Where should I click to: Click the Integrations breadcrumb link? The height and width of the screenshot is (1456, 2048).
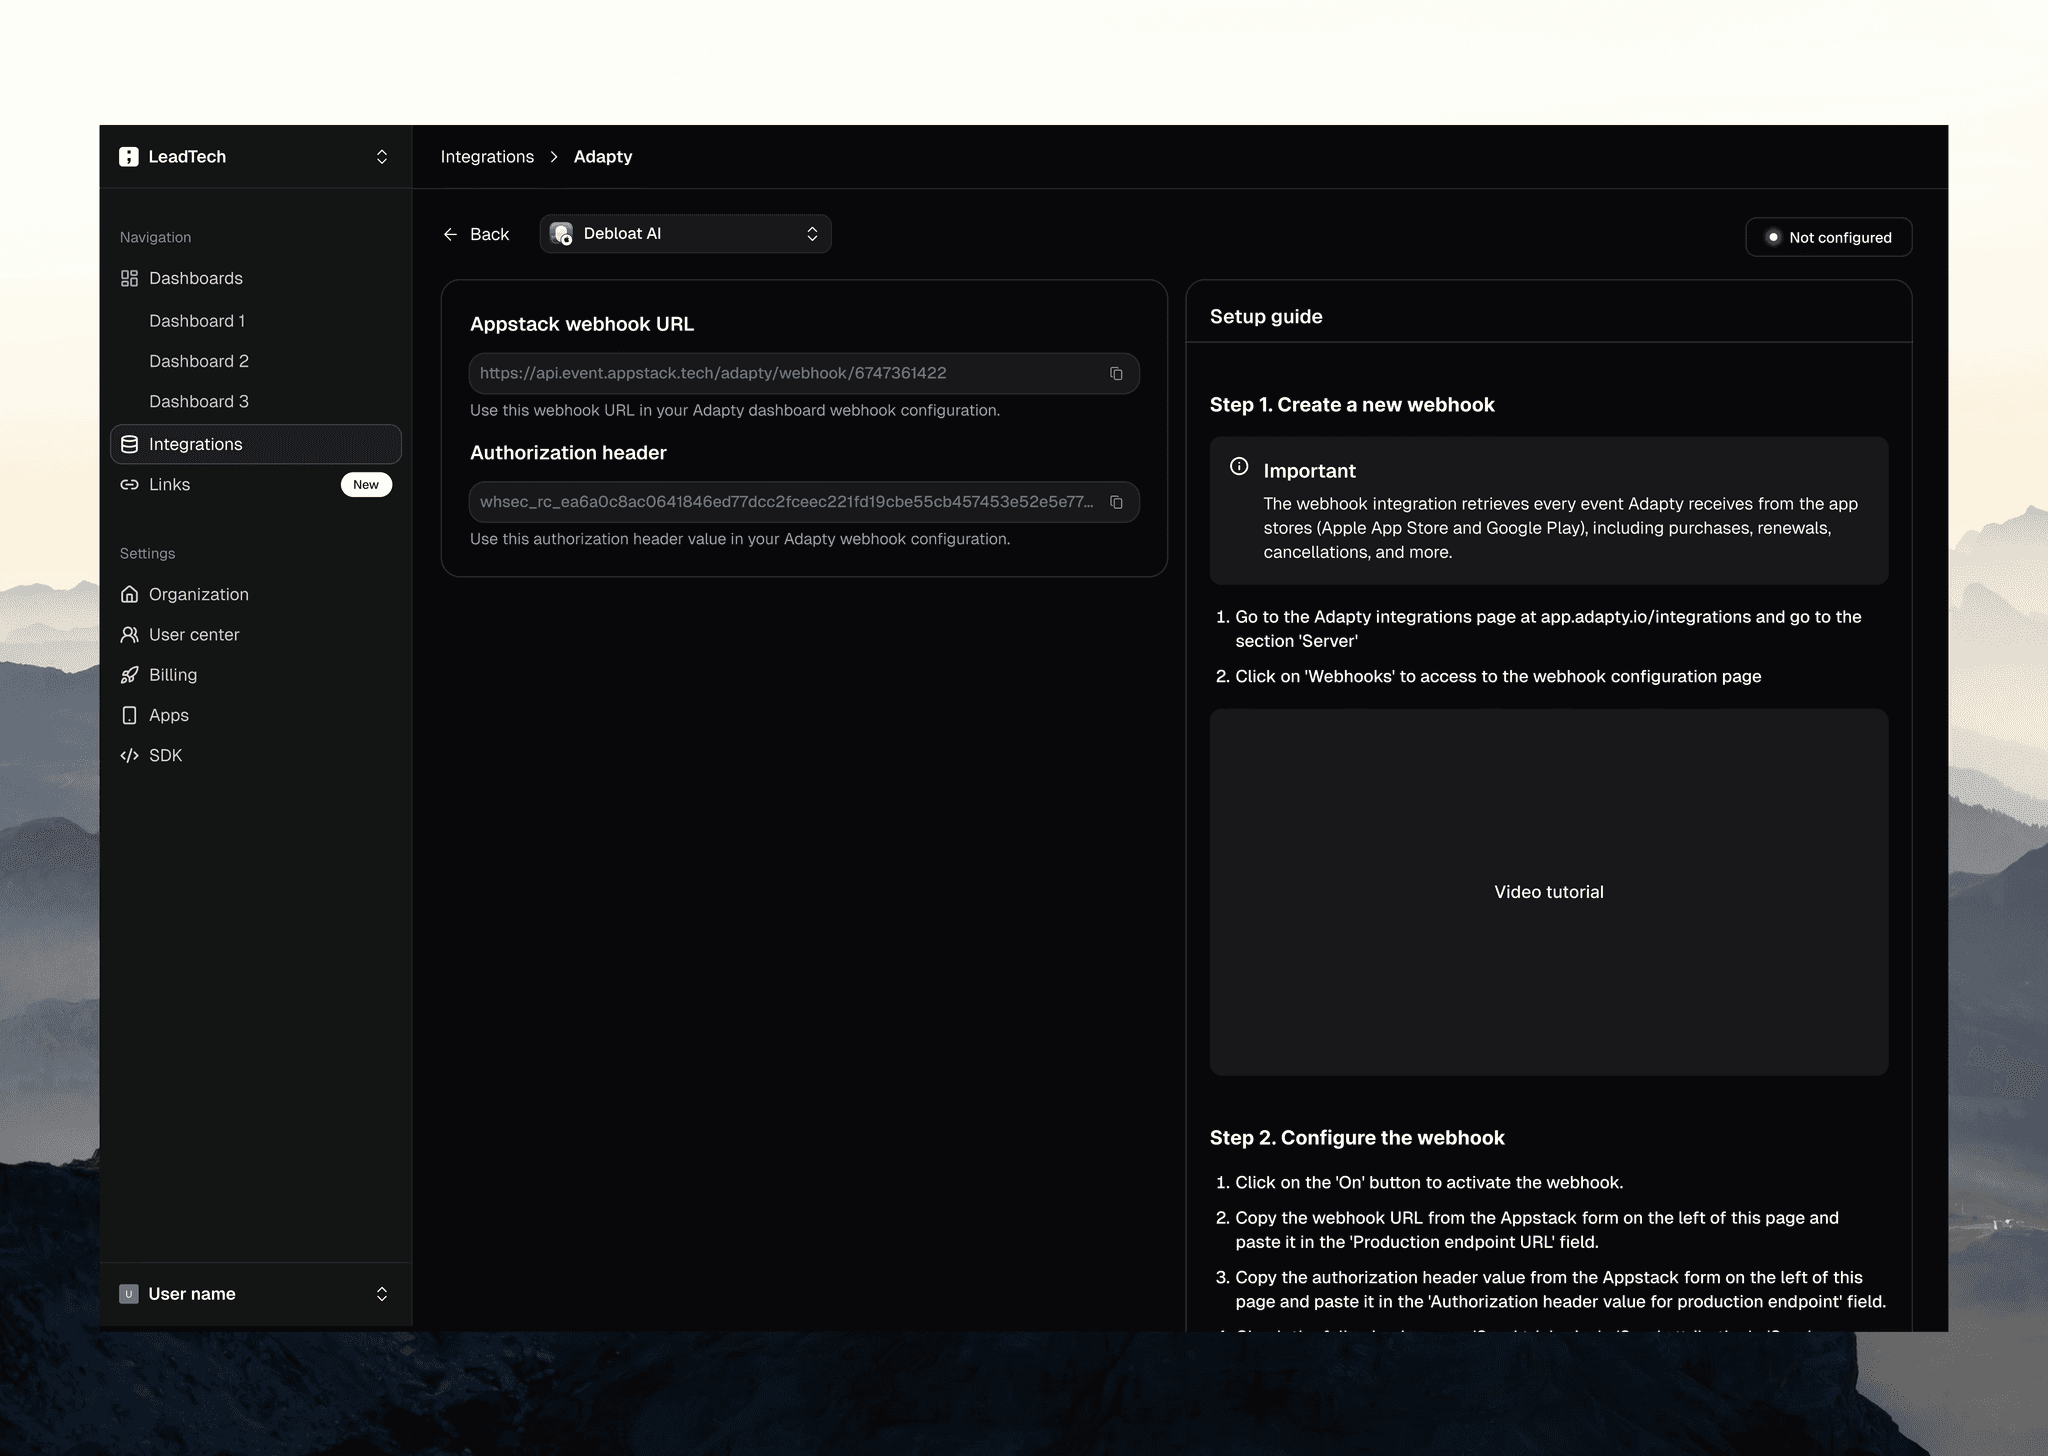tap(487, 157)
